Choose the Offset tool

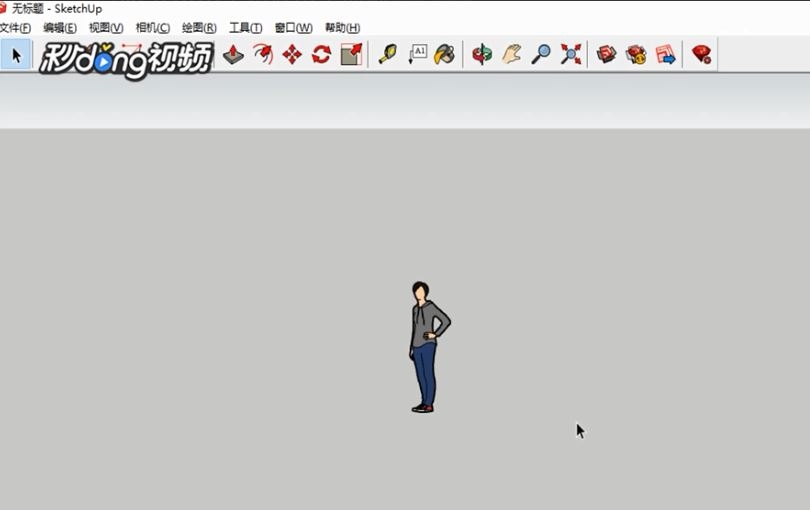click(x=263, y=54)
